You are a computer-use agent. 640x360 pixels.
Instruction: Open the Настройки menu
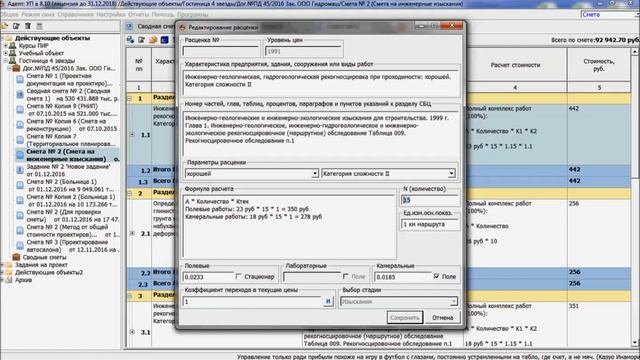[x=111, y=14]
